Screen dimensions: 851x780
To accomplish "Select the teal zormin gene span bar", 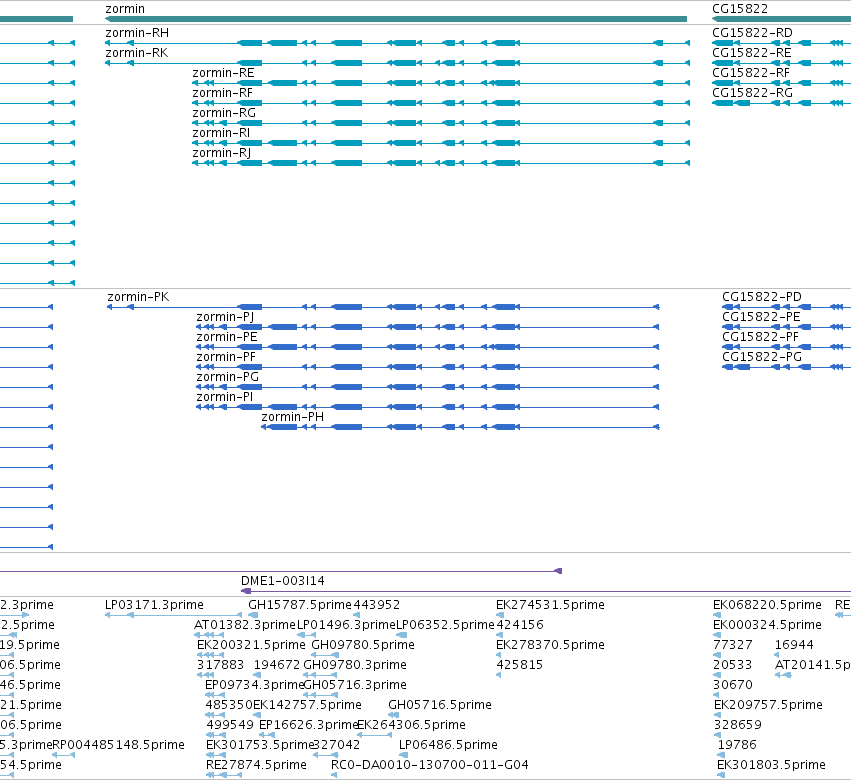I will (396, 19).
